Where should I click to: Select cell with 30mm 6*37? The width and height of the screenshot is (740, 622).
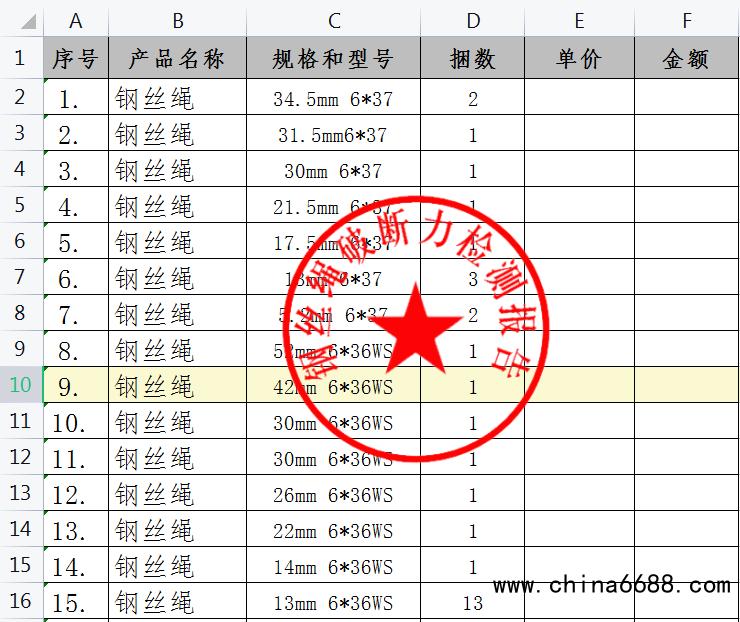(x=334, y=168)
